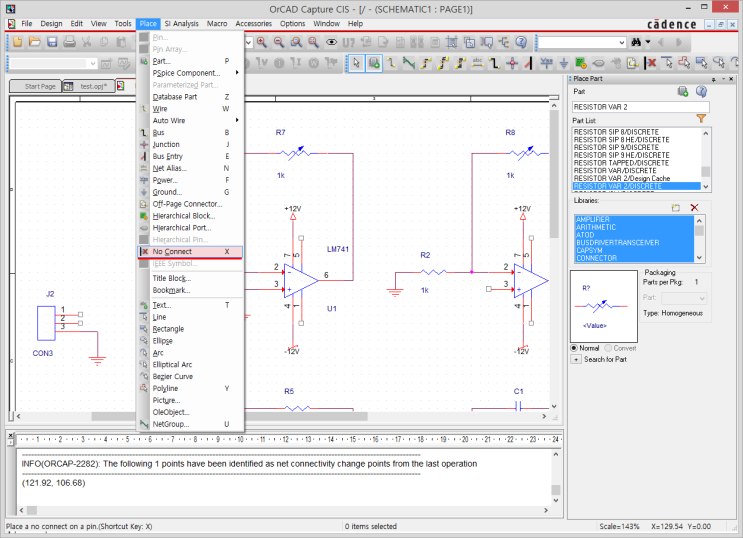Switch to the Start Page tab
The width and height of the screenshot is (743, 538).
36,86
